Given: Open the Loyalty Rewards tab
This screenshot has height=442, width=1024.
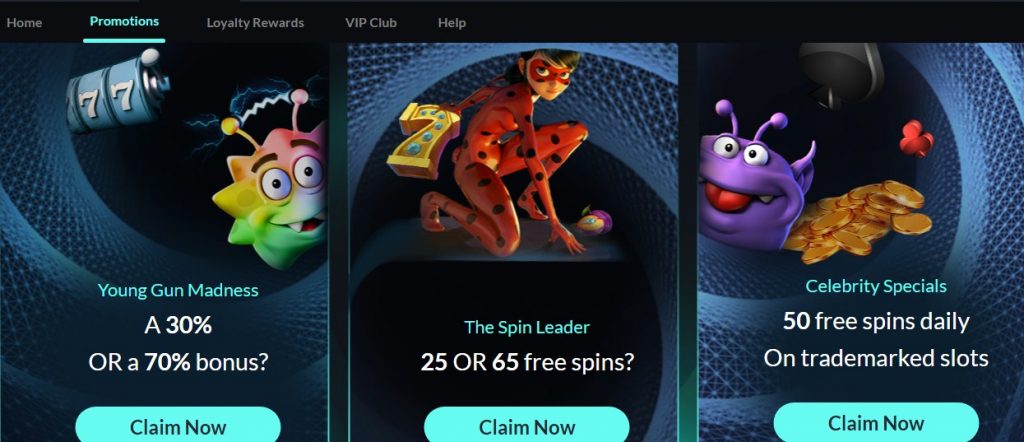Looking at the screenshot, I should tap(255, 22).
